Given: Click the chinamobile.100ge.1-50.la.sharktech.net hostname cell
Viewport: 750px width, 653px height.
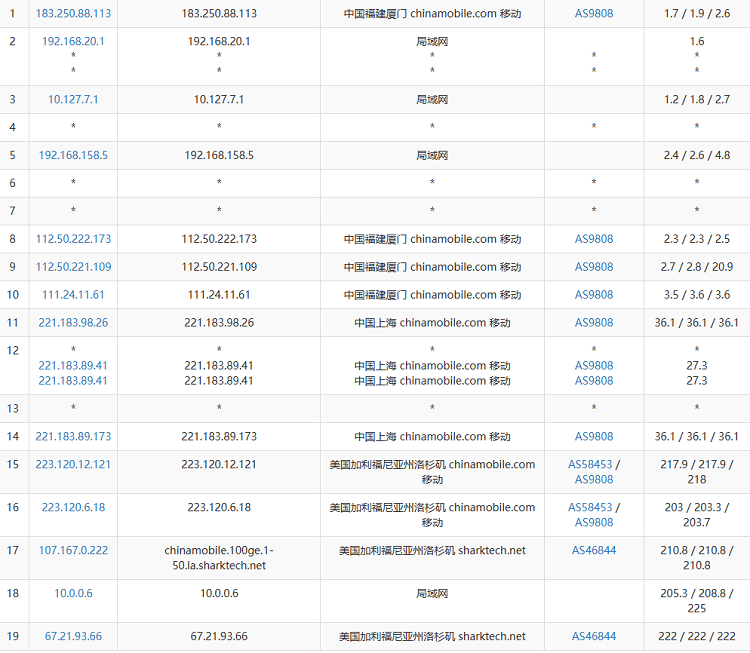Looking at the screenshot, I should tap(219, 558).
